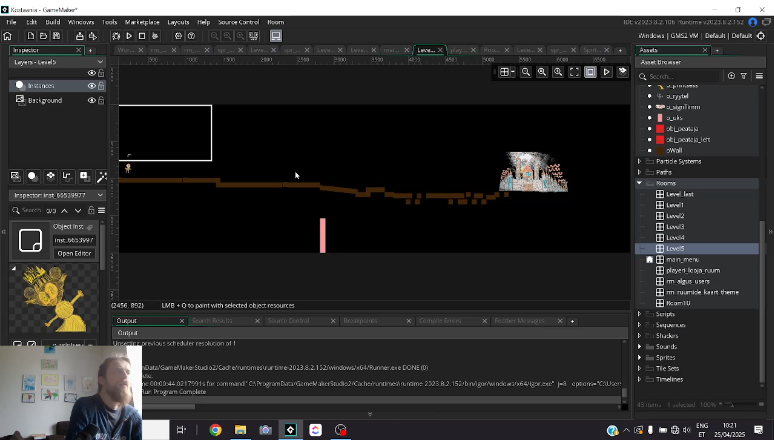The image size is (774, 440).
Task: Clean the project cache with broom icon
Action: 155,36
